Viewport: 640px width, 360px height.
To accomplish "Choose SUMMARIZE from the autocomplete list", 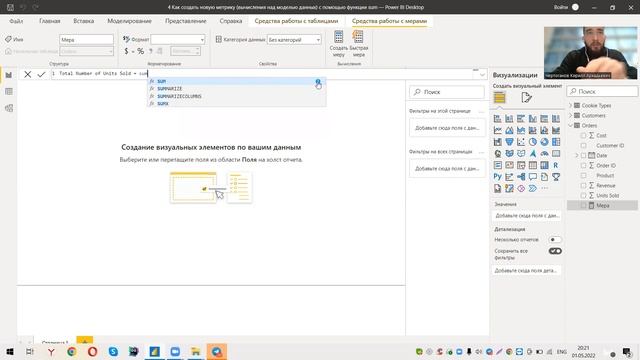I will (237, 89).
